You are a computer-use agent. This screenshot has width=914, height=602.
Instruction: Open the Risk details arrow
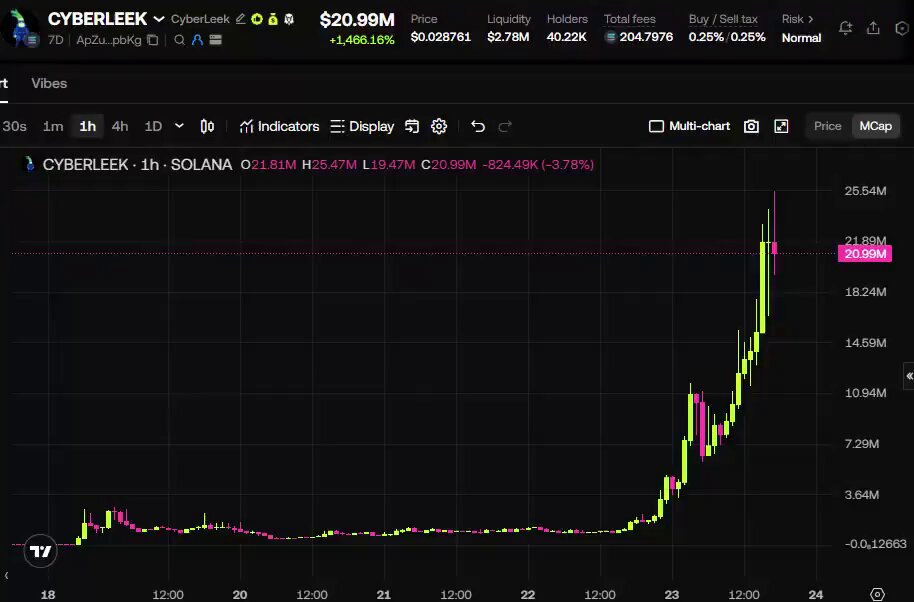(810, 19)
